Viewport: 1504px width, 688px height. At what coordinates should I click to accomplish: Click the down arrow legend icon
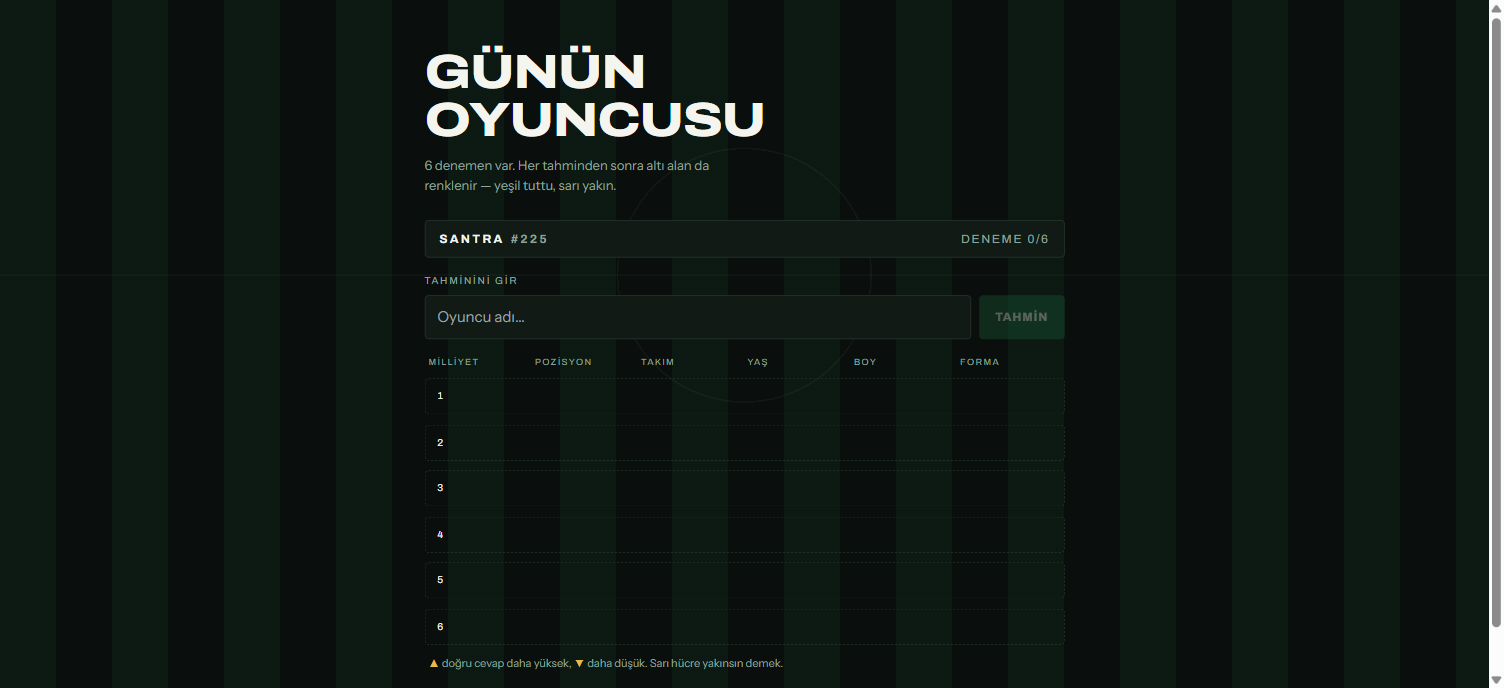[x=579, y=663]
